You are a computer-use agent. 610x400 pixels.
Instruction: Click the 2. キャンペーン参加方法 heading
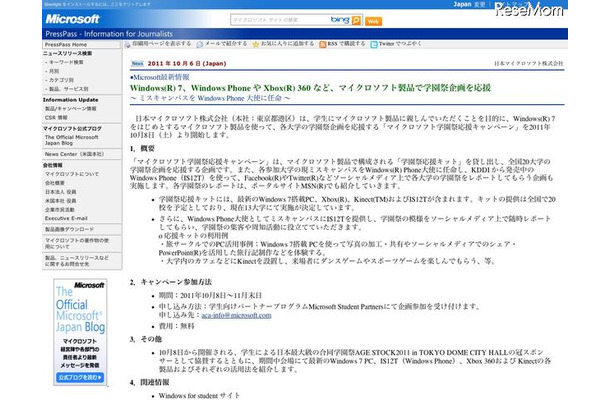click(x=171, y=282)
